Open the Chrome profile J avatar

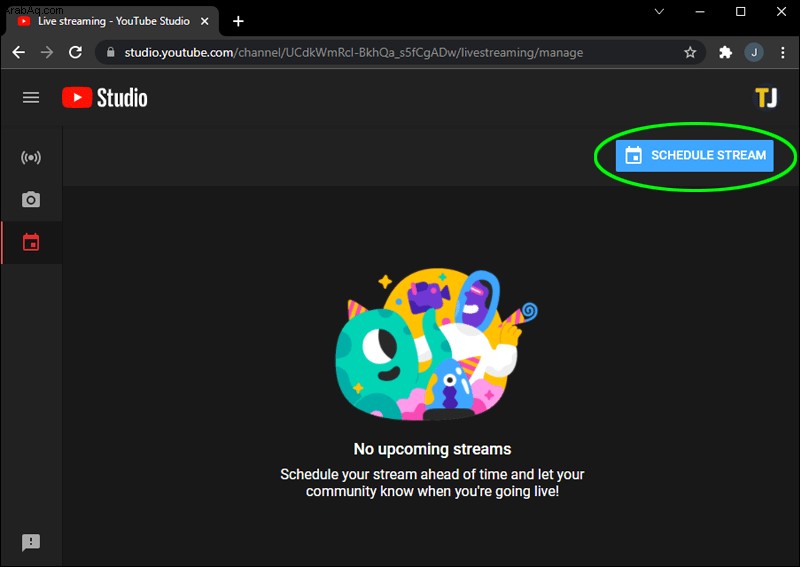pyautogui.click(x=754, y=52)
